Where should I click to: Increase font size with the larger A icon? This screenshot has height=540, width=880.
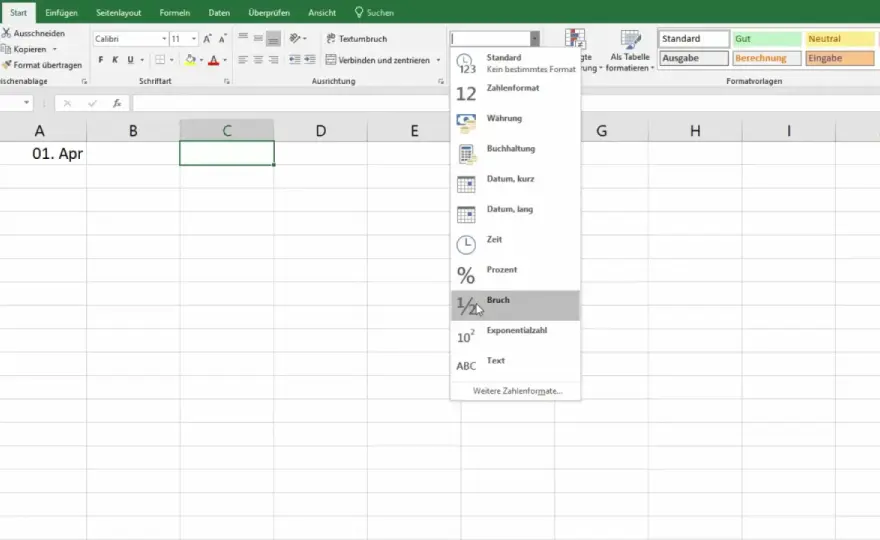point(208,39)
